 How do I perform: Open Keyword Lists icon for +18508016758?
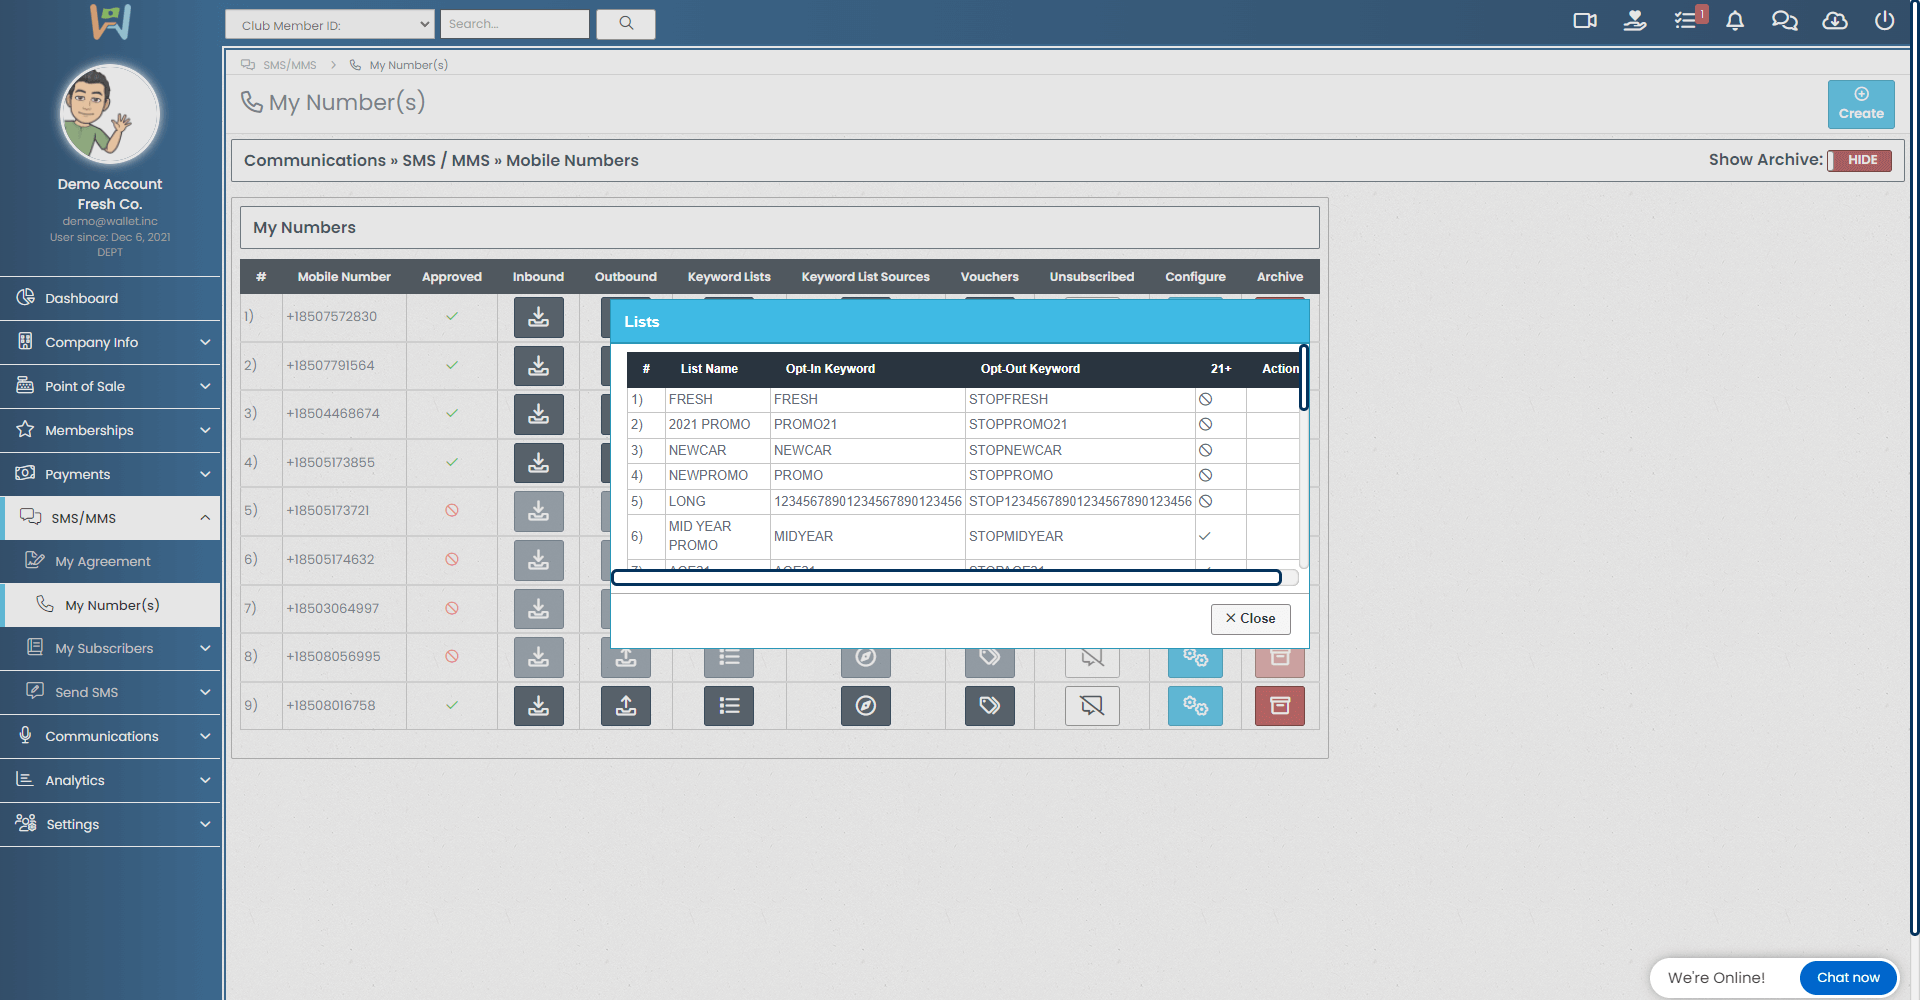pos(729,706)
